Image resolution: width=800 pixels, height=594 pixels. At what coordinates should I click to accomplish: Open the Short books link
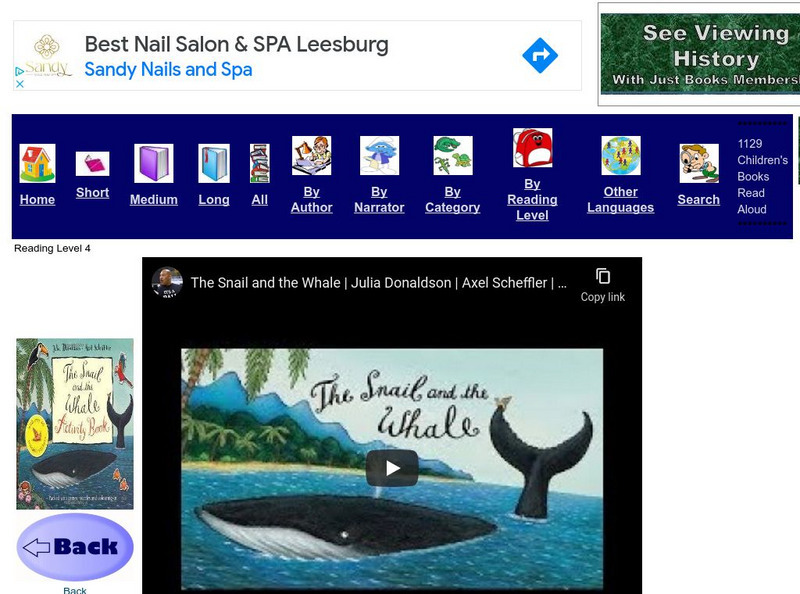(92, 192)
